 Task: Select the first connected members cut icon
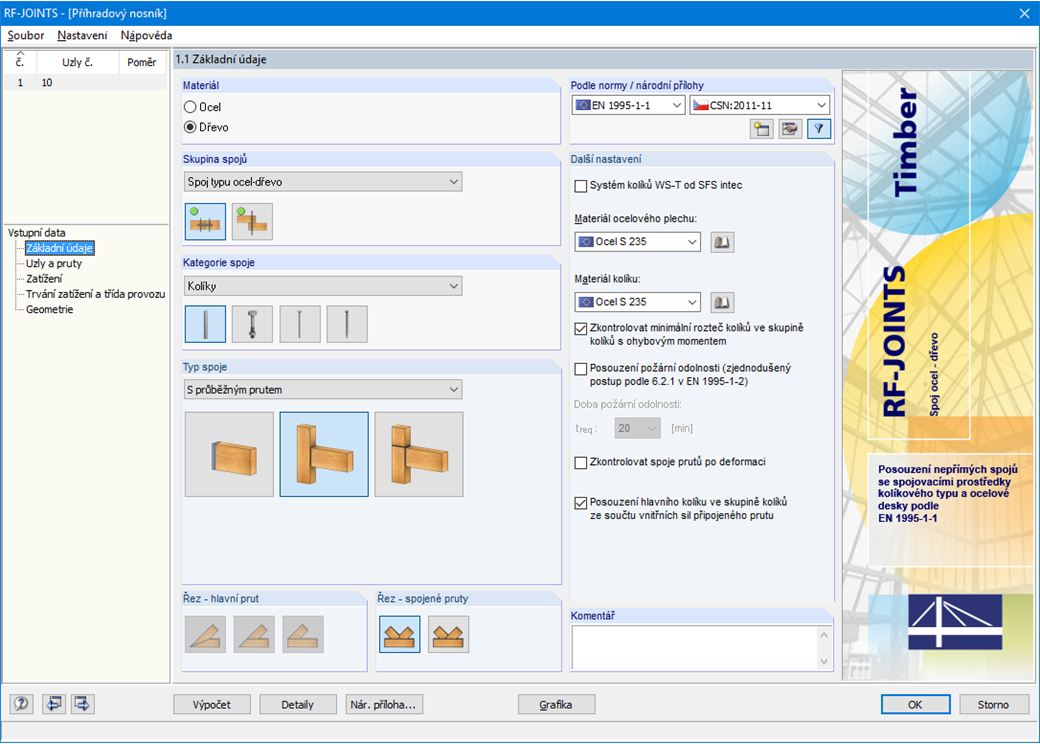[399, 634]
